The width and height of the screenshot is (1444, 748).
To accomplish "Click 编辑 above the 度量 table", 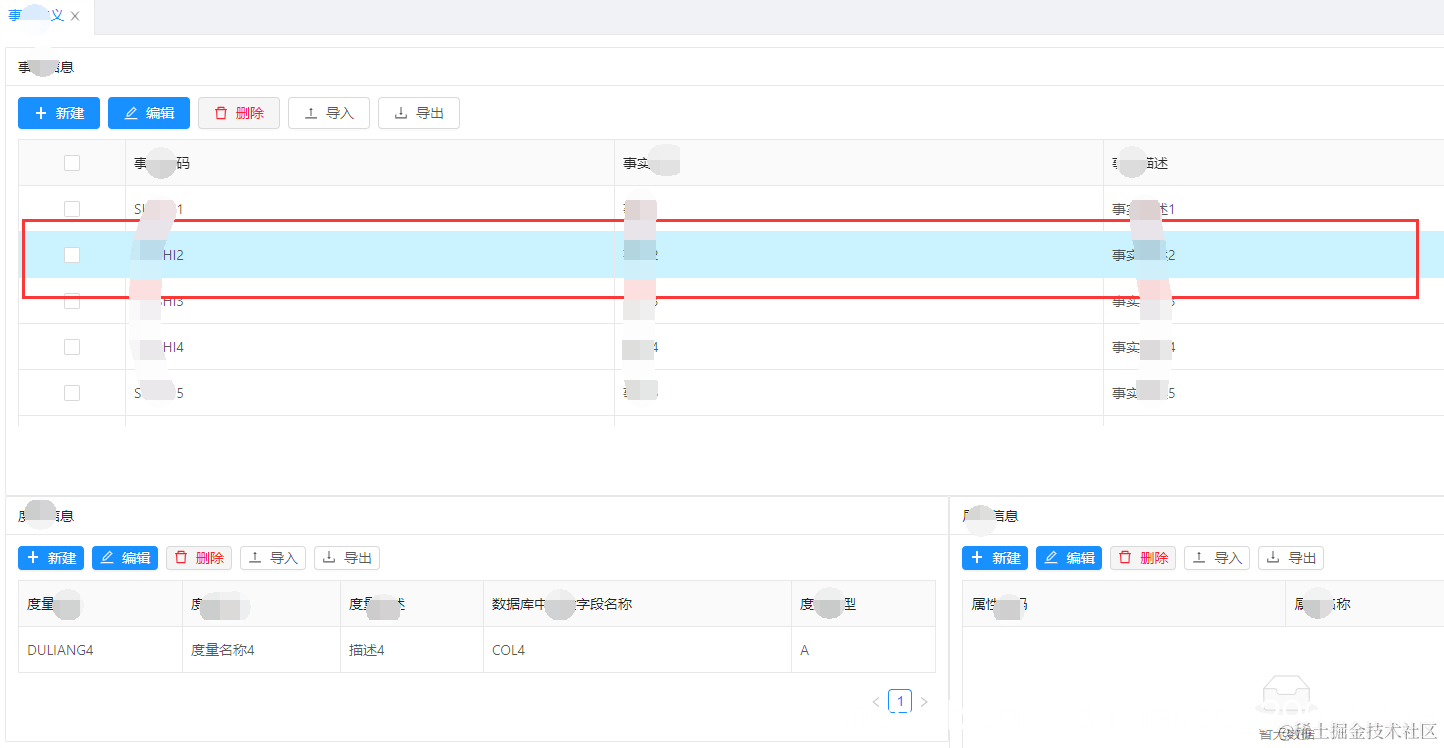I will click(125, 558).
